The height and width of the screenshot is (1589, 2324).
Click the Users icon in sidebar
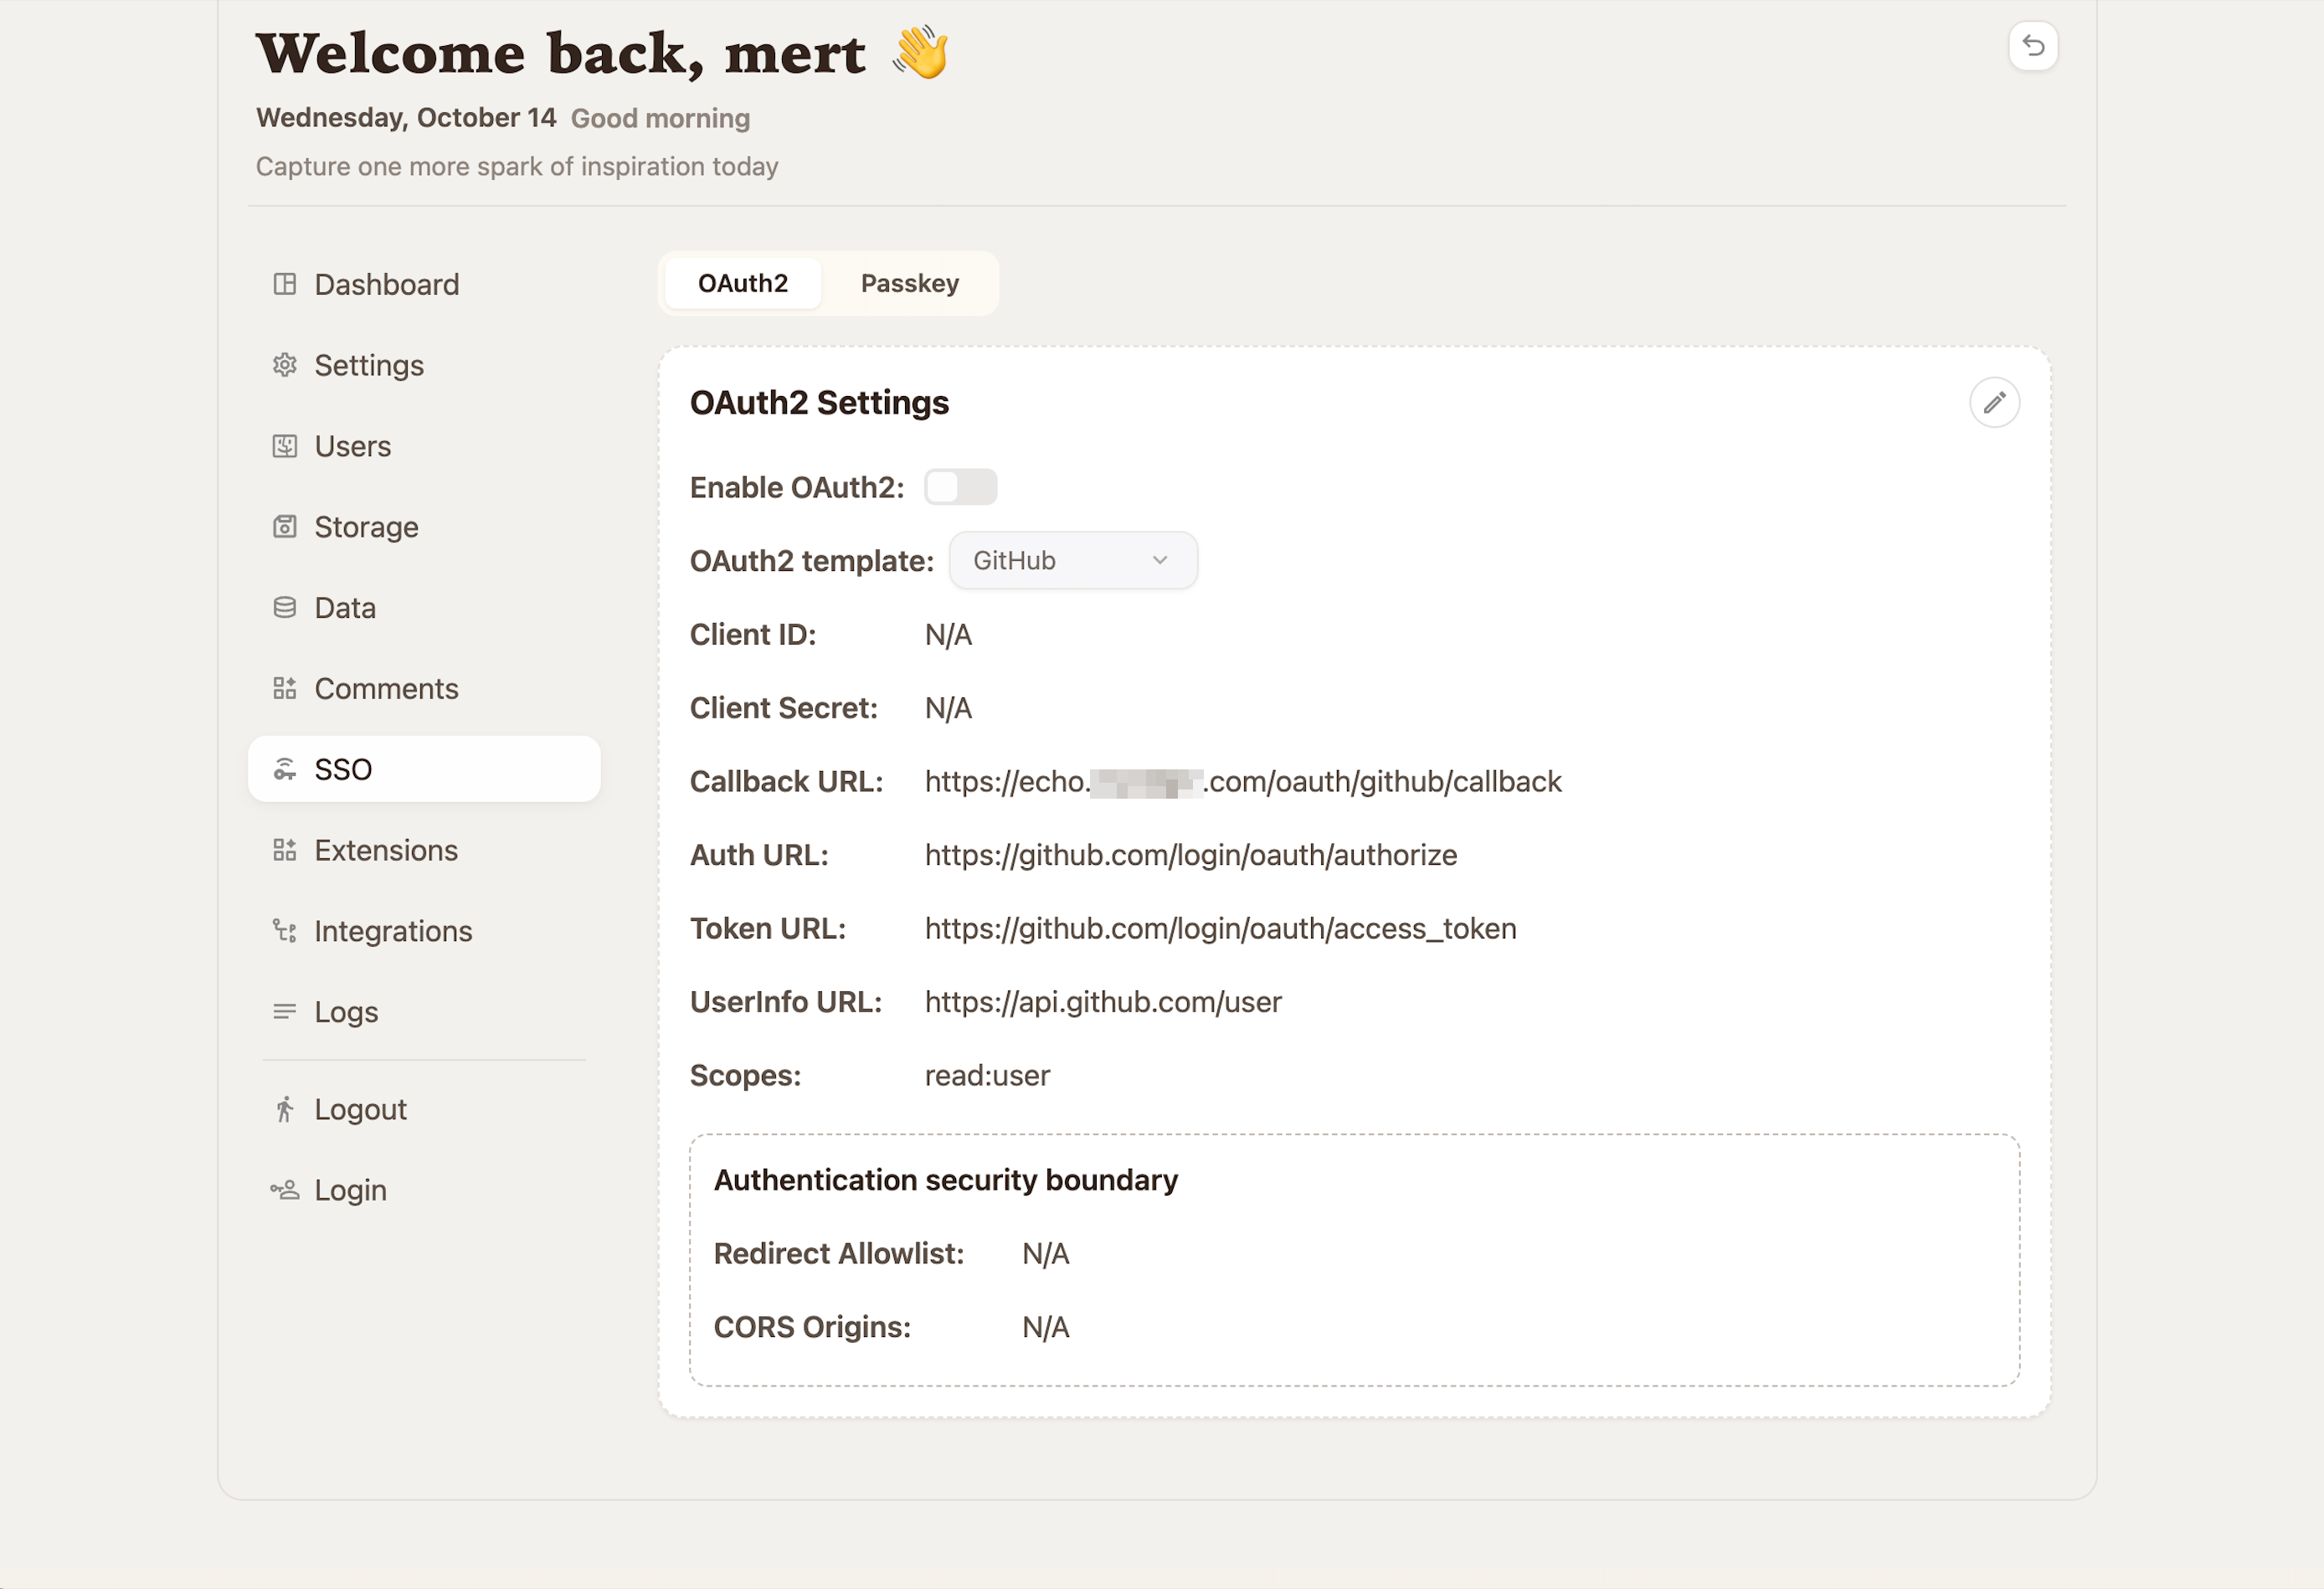pos(285,446)
